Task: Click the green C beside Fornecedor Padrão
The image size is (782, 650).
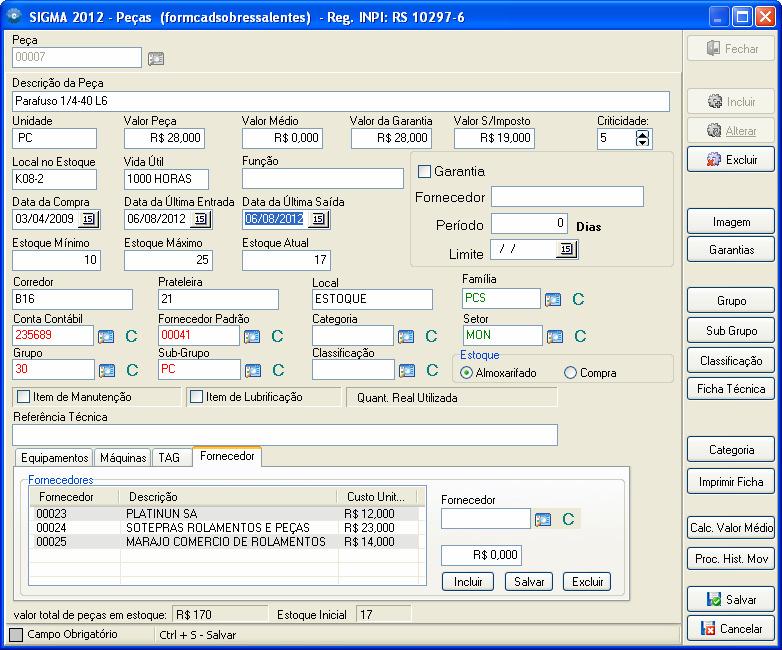Action: pos(277,336)
